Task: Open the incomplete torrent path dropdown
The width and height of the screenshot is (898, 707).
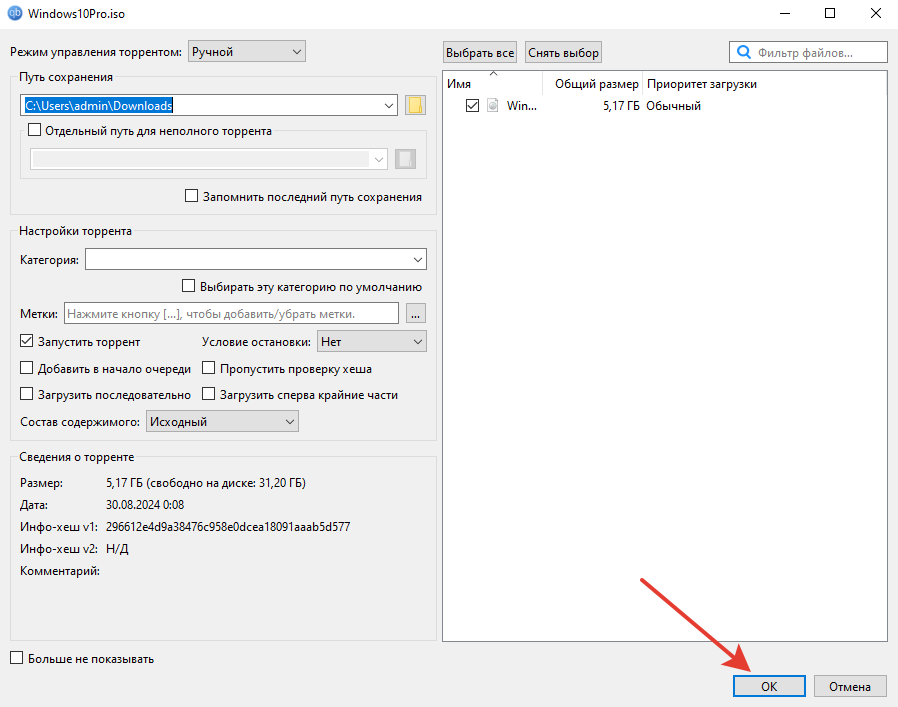Action: click(x=209, y=159)
